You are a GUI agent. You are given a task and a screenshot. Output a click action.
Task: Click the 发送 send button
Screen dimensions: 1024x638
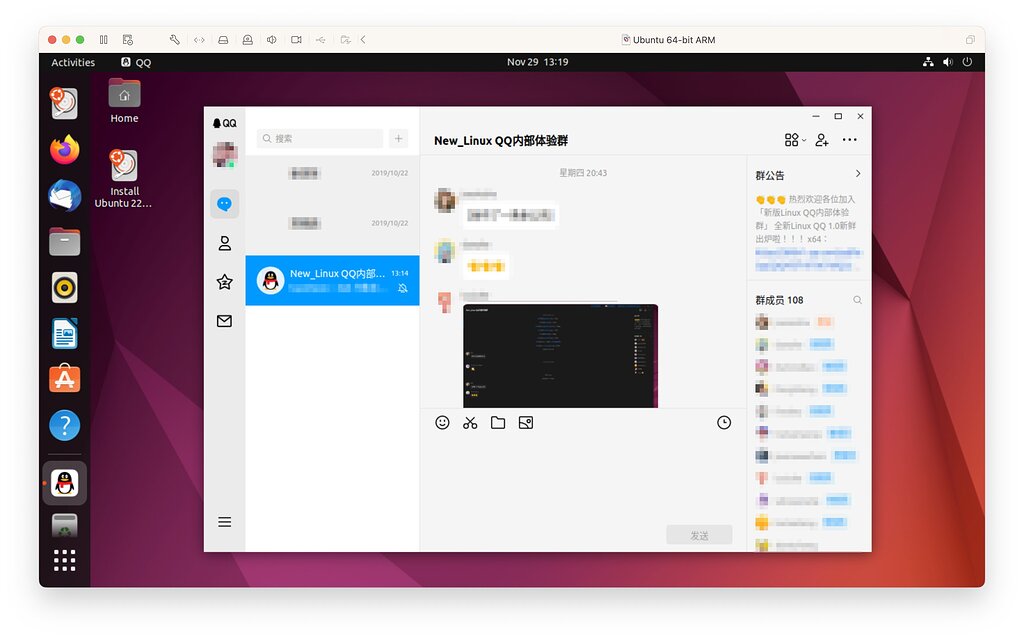[x=698, y=534]
